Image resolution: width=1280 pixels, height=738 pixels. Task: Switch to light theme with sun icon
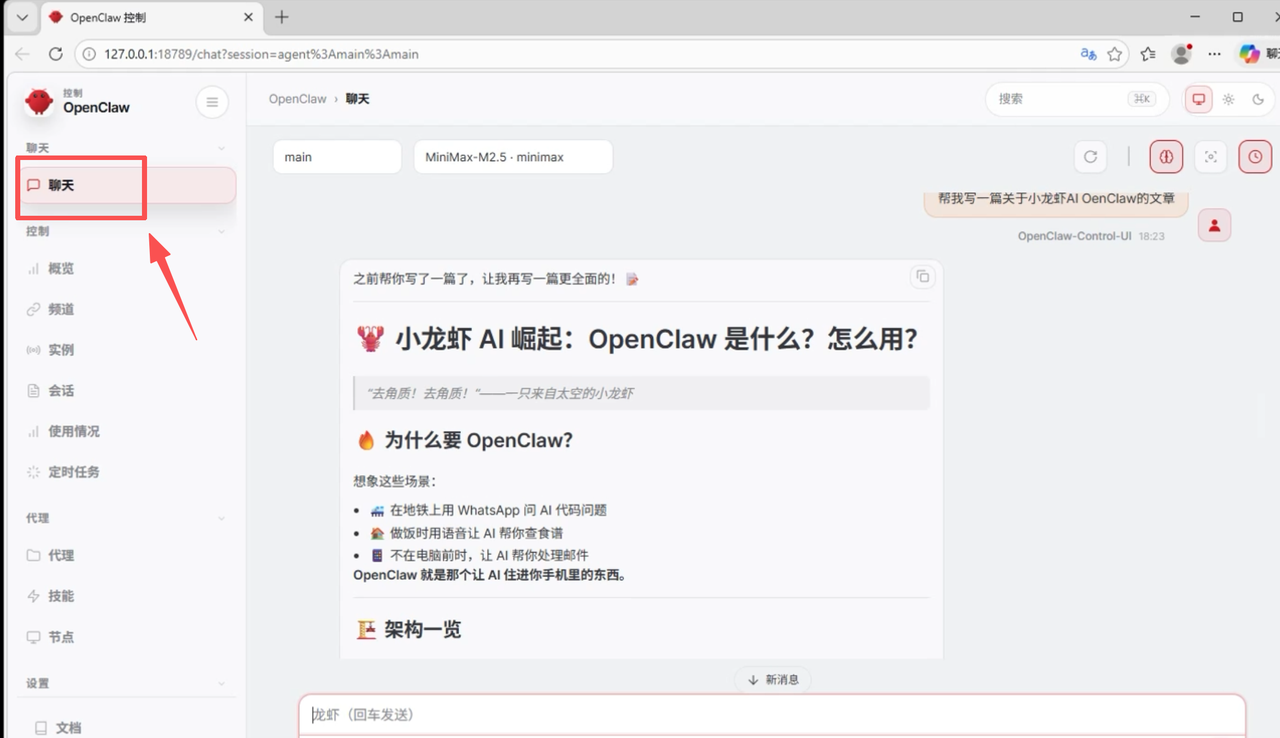tap(1228, 99)
